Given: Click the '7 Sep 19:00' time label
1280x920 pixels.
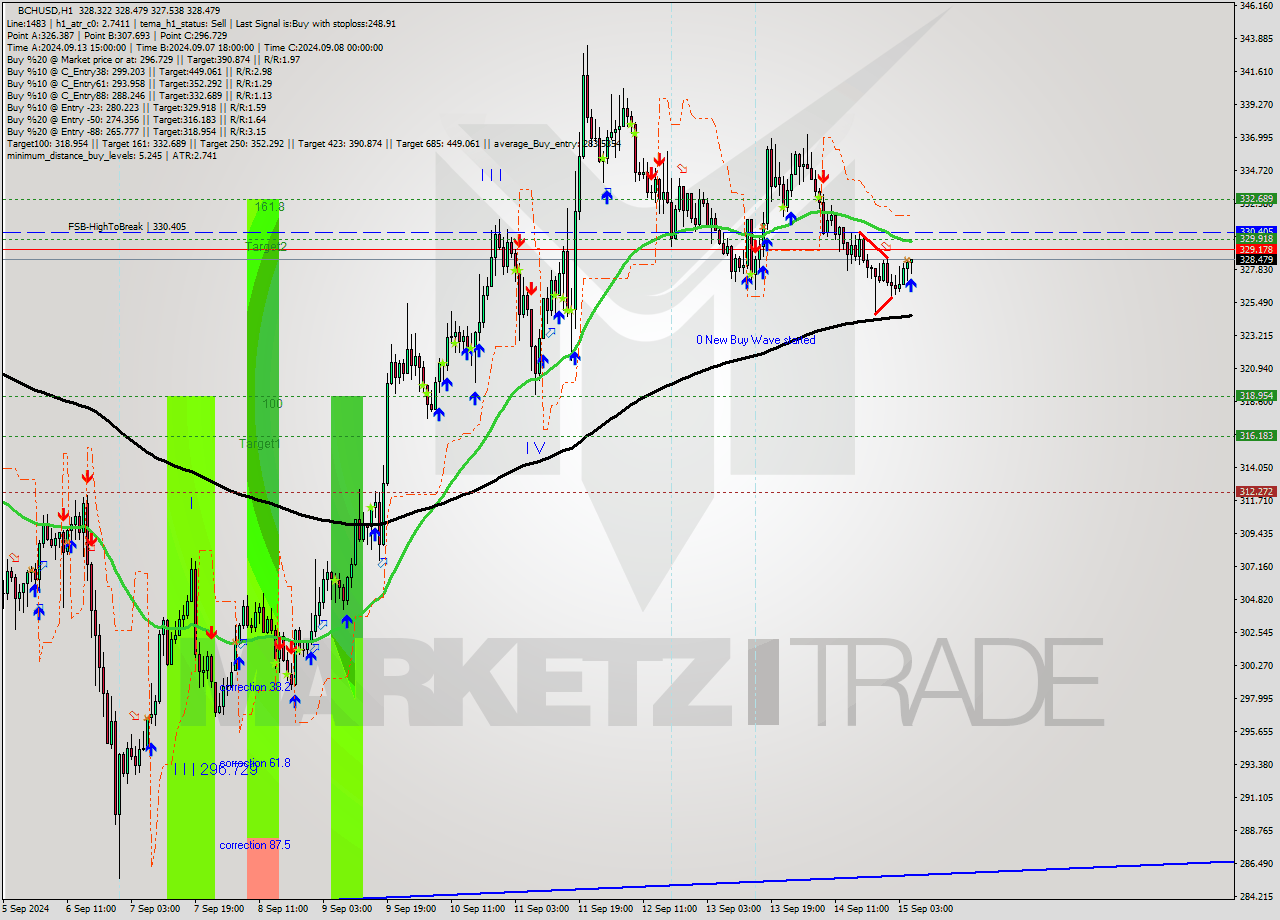Looking at the screenshot, I should pyautogui.click(x=218, y=909).
